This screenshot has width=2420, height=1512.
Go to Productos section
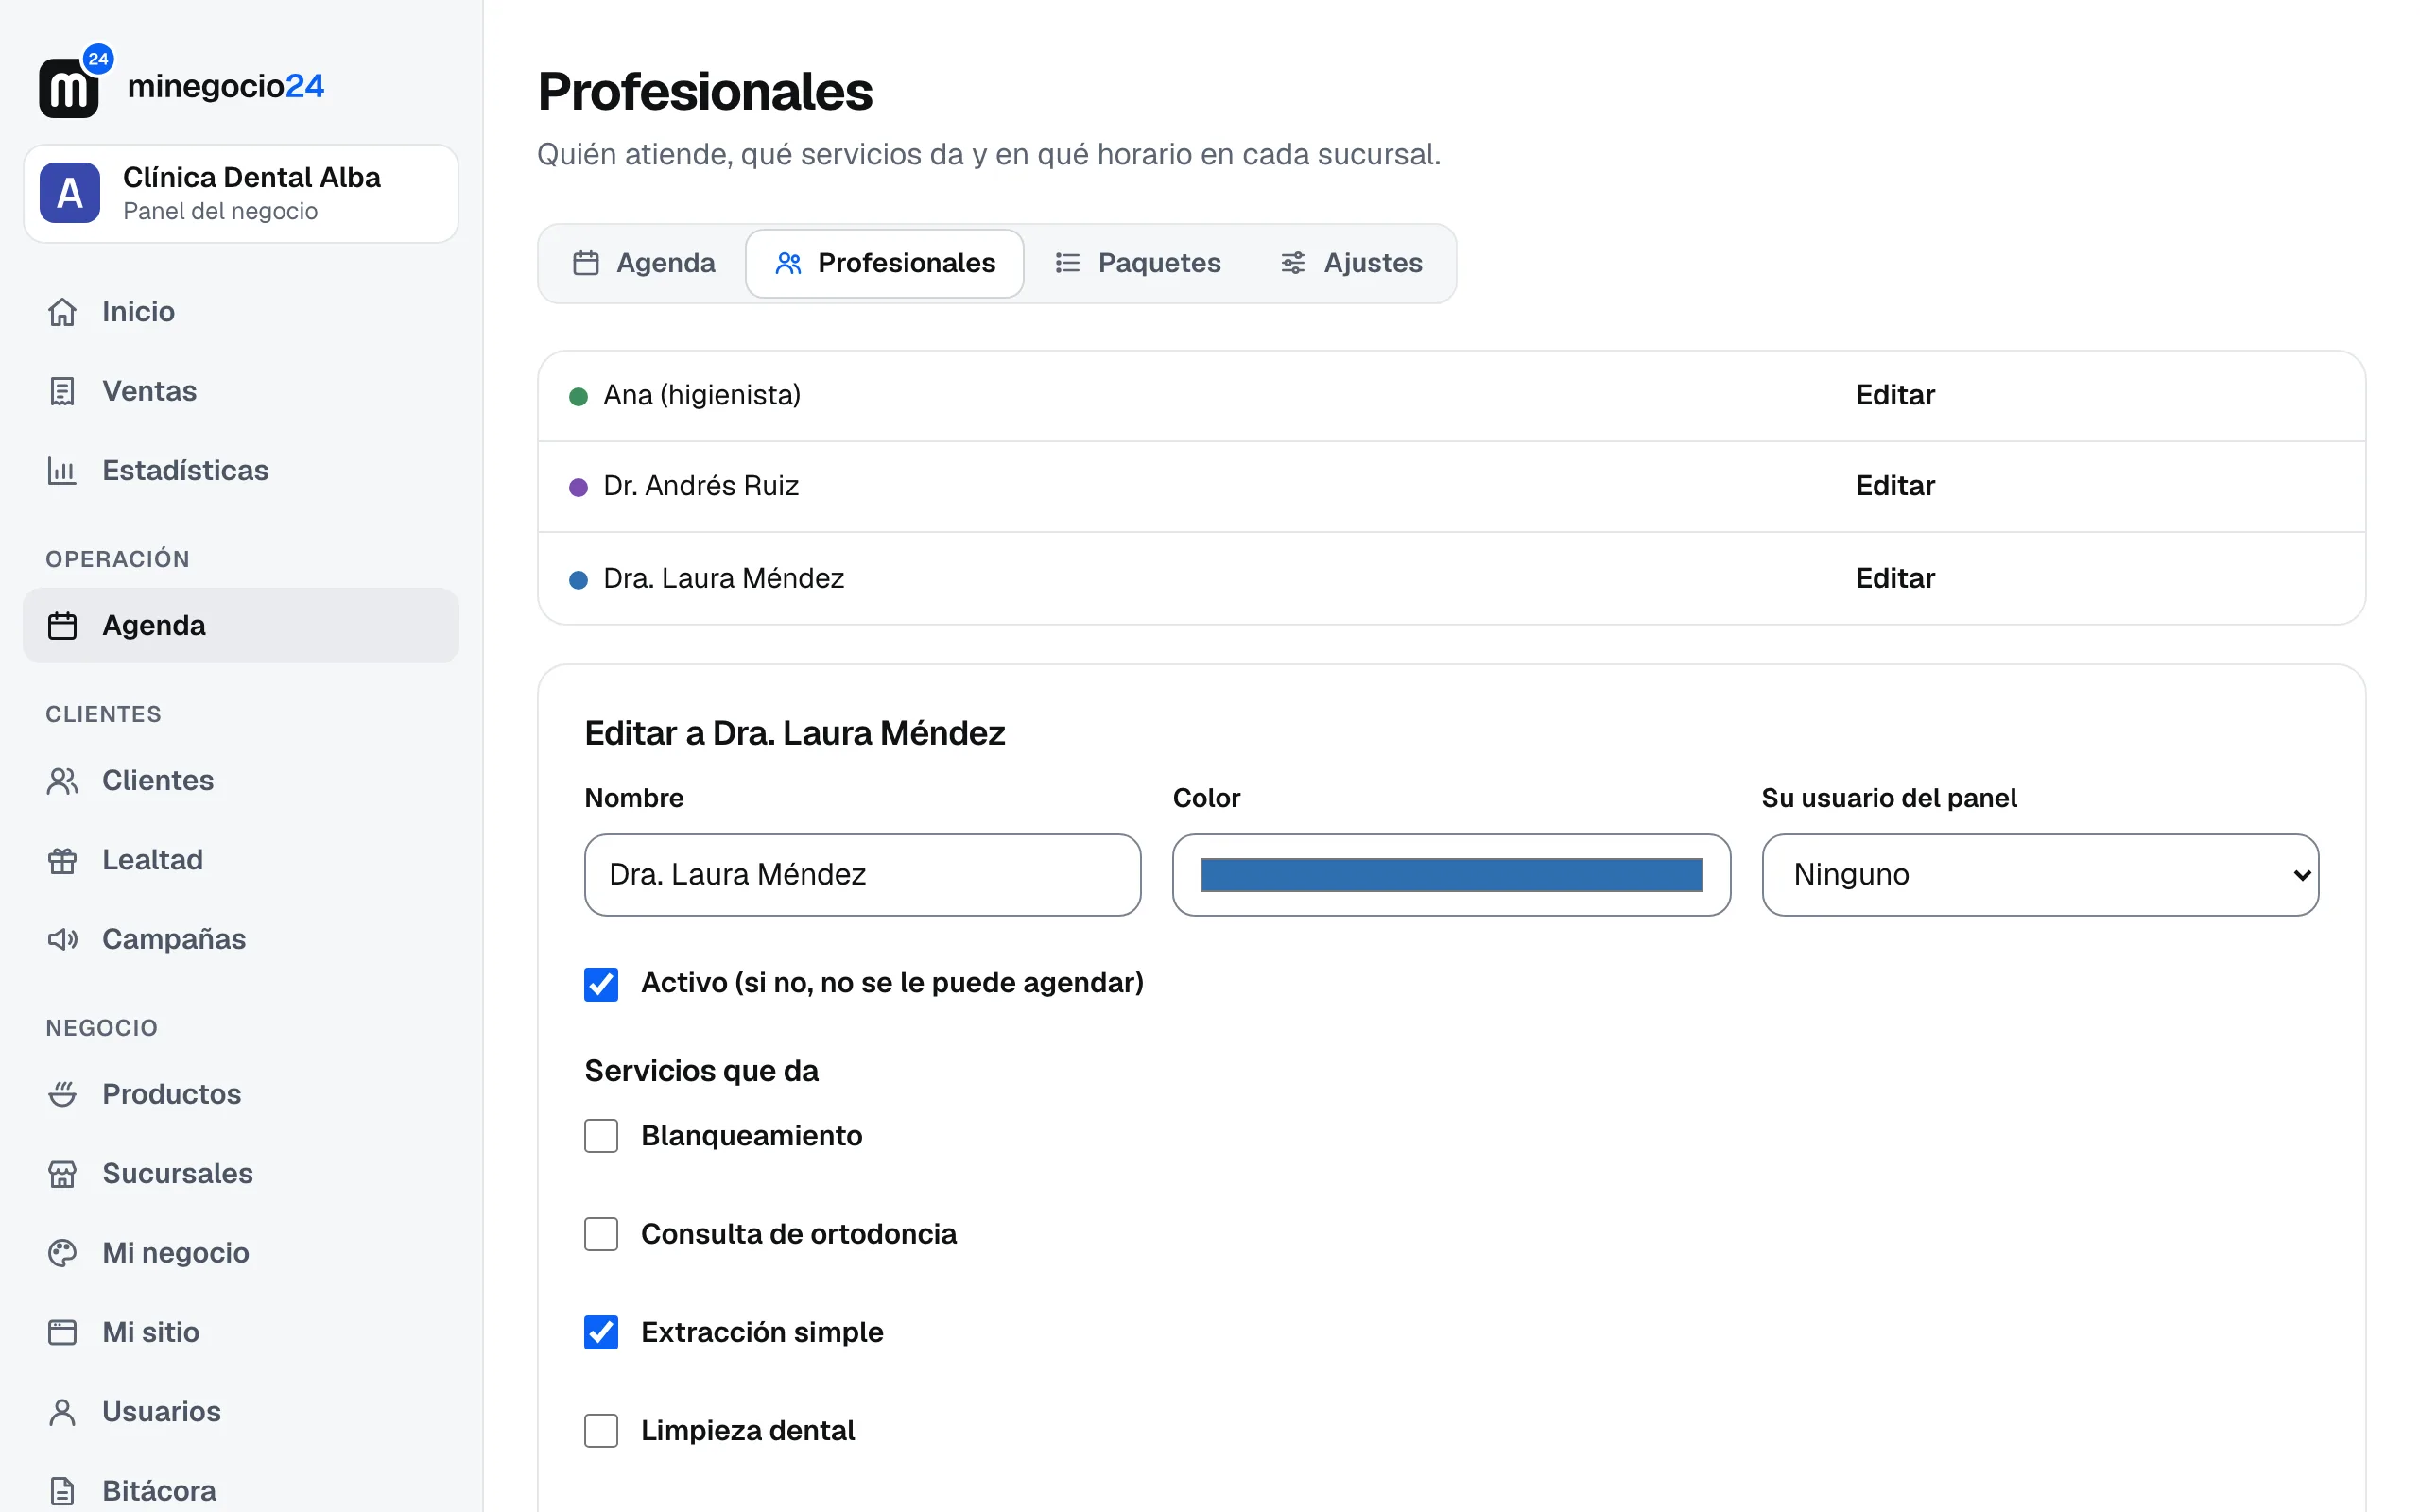click(x=241, y=1094)
